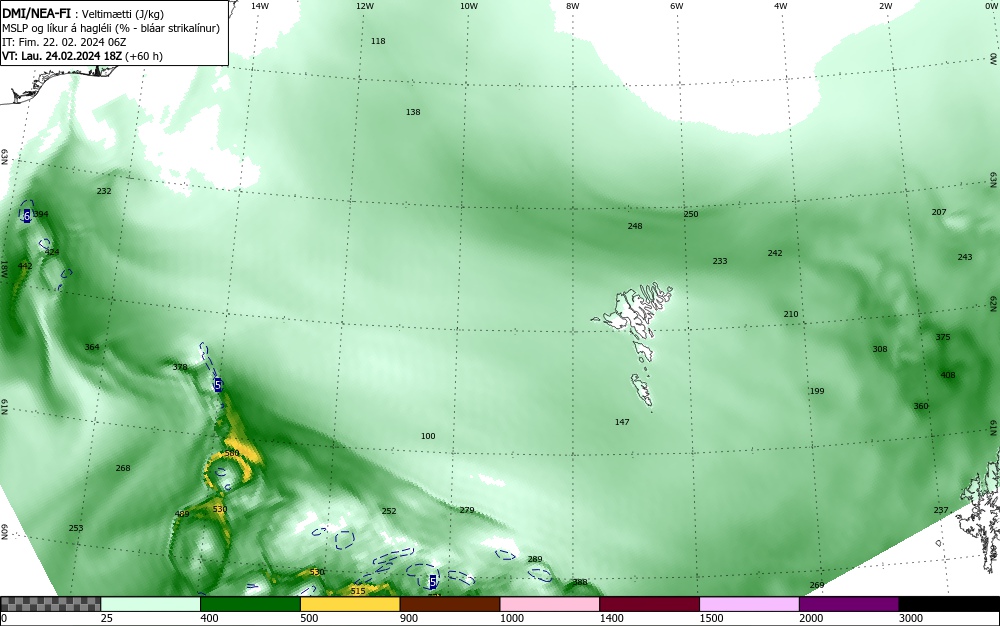Viewport: 1000px width, 626px height.
Task: Click legend scale label 2000
Action: pos(811,618)
